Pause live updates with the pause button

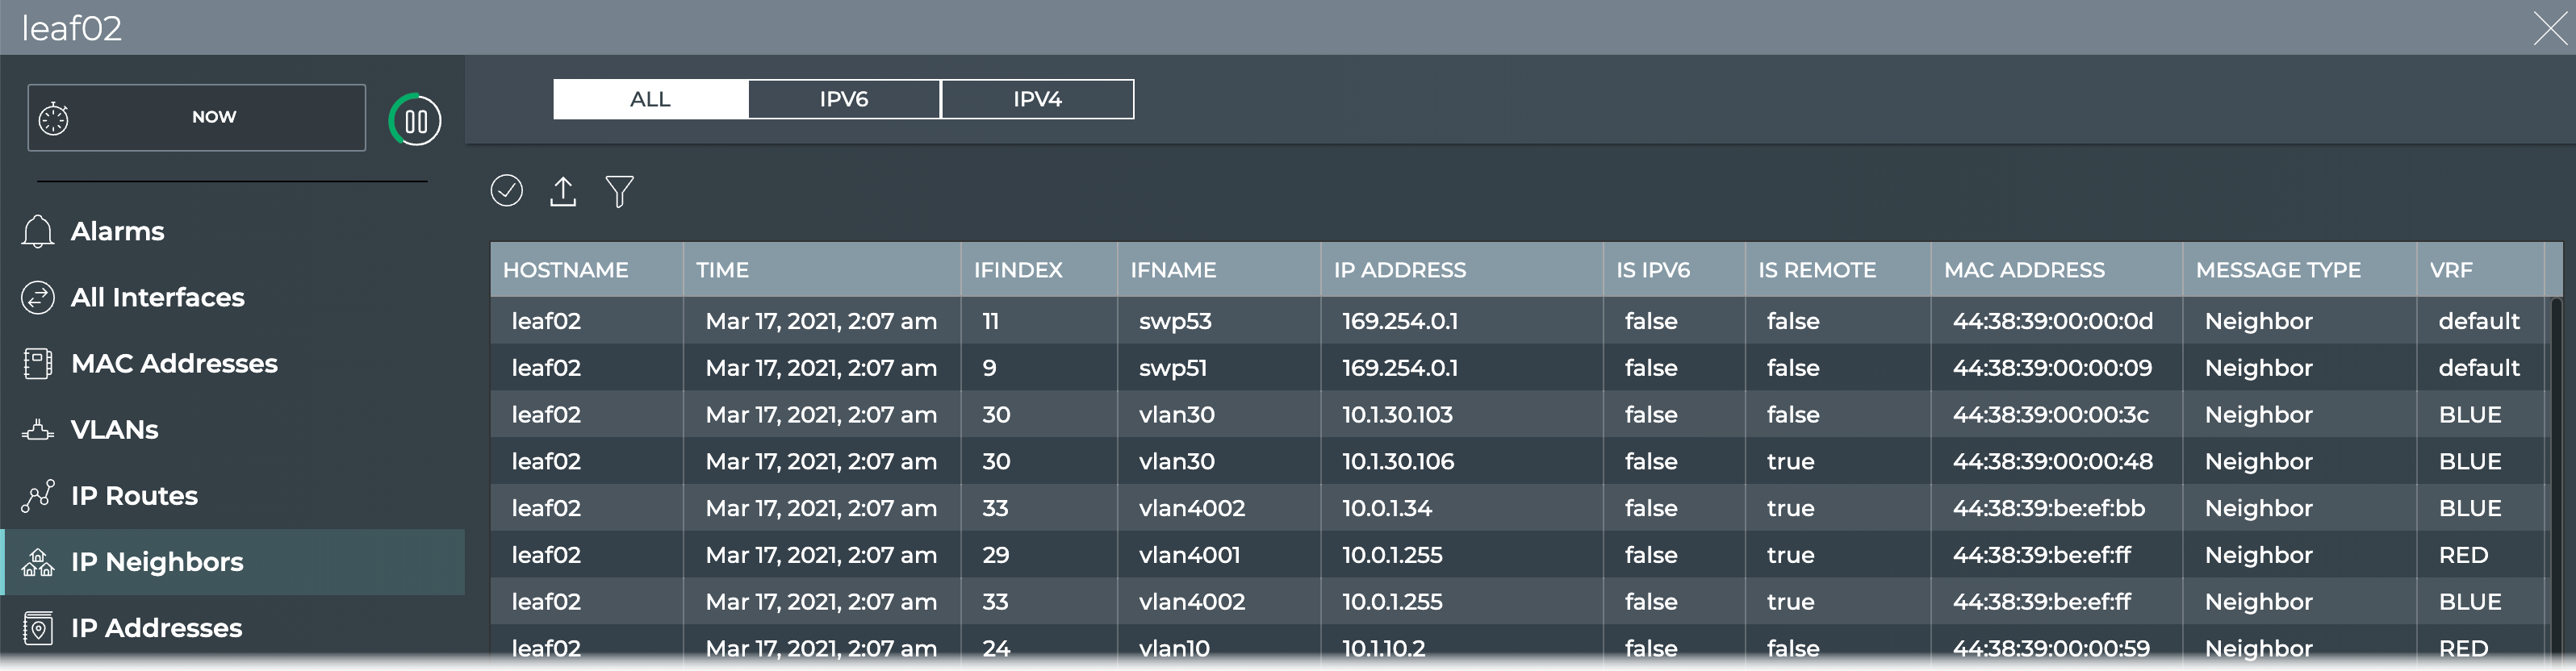[x=415, y=121]
